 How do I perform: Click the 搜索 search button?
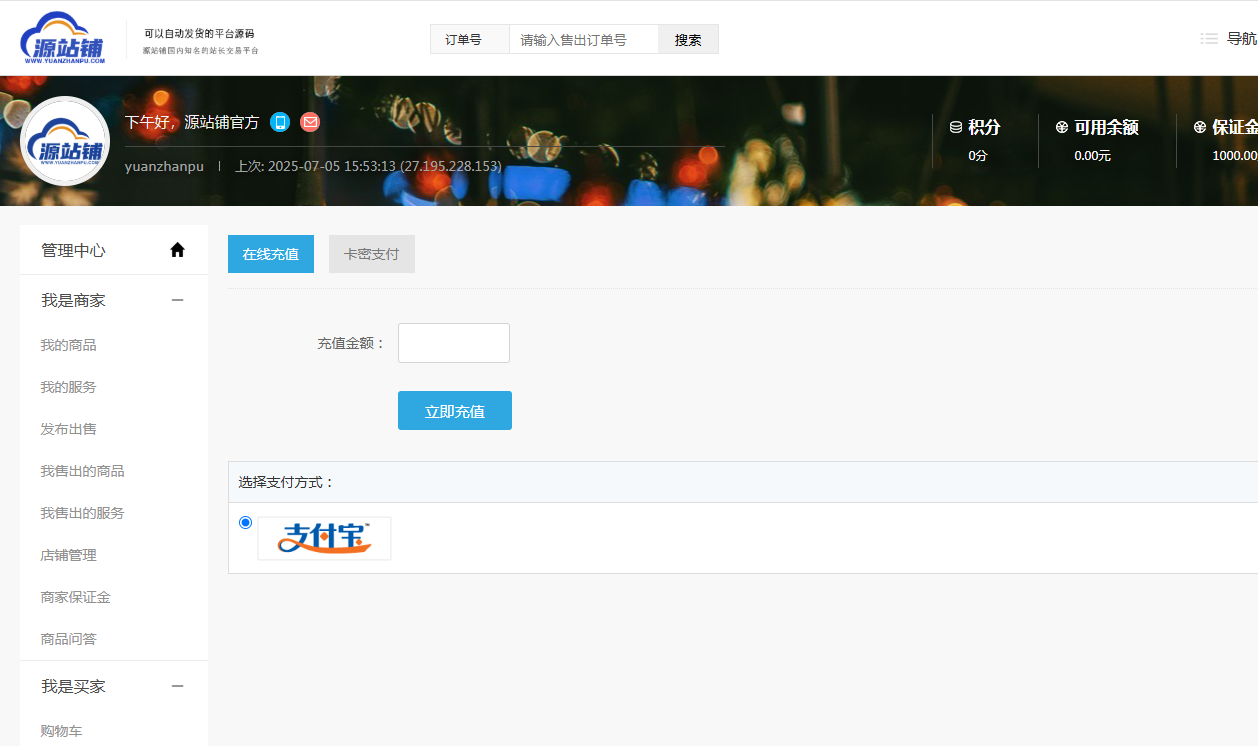[x=688, y=39]
